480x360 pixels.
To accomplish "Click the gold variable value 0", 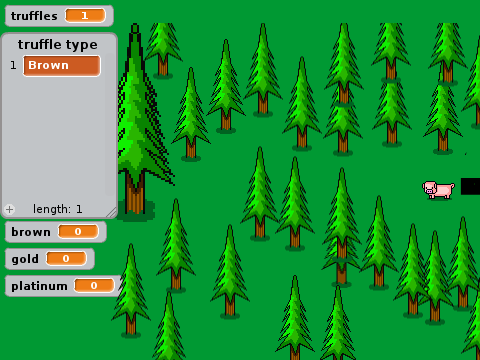I will click(66, 259).
